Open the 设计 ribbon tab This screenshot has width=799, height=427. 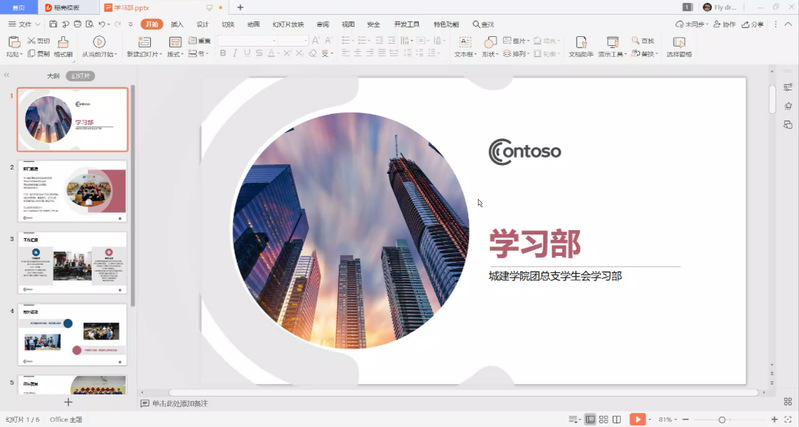click(x=203, y=23)
